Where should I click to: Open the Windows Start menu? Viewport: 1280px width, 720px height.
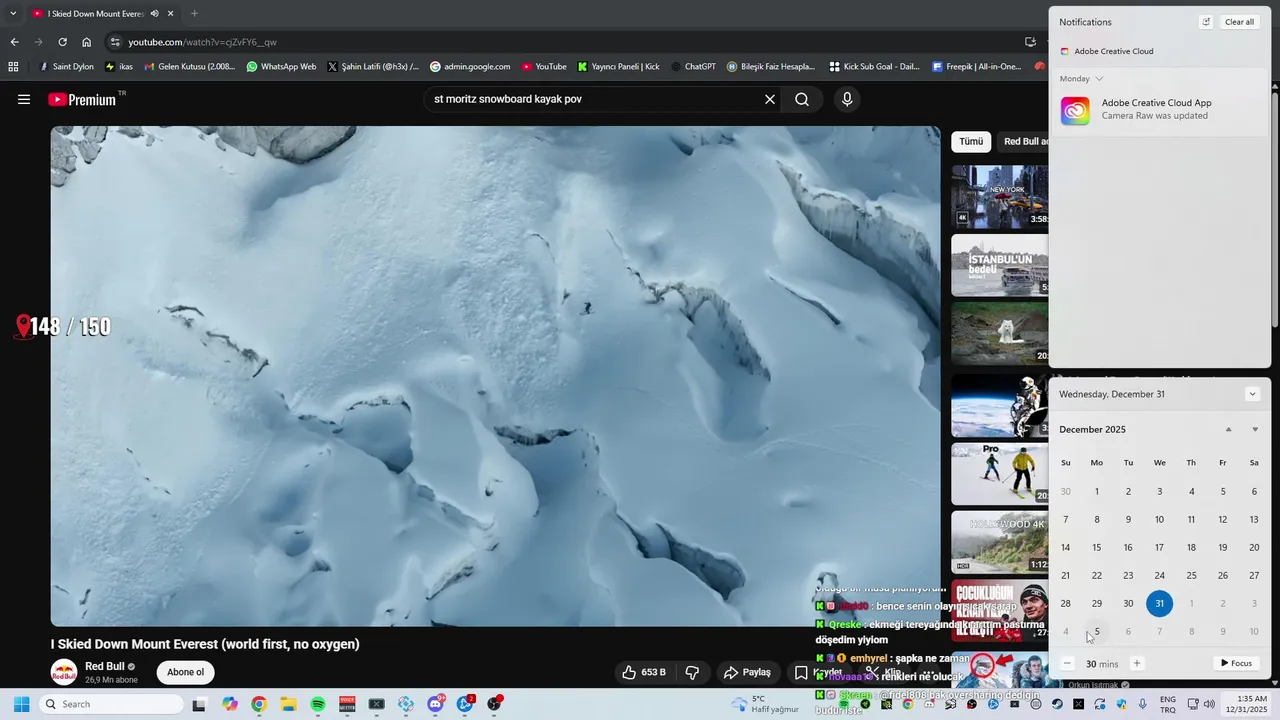click(21, 704)
